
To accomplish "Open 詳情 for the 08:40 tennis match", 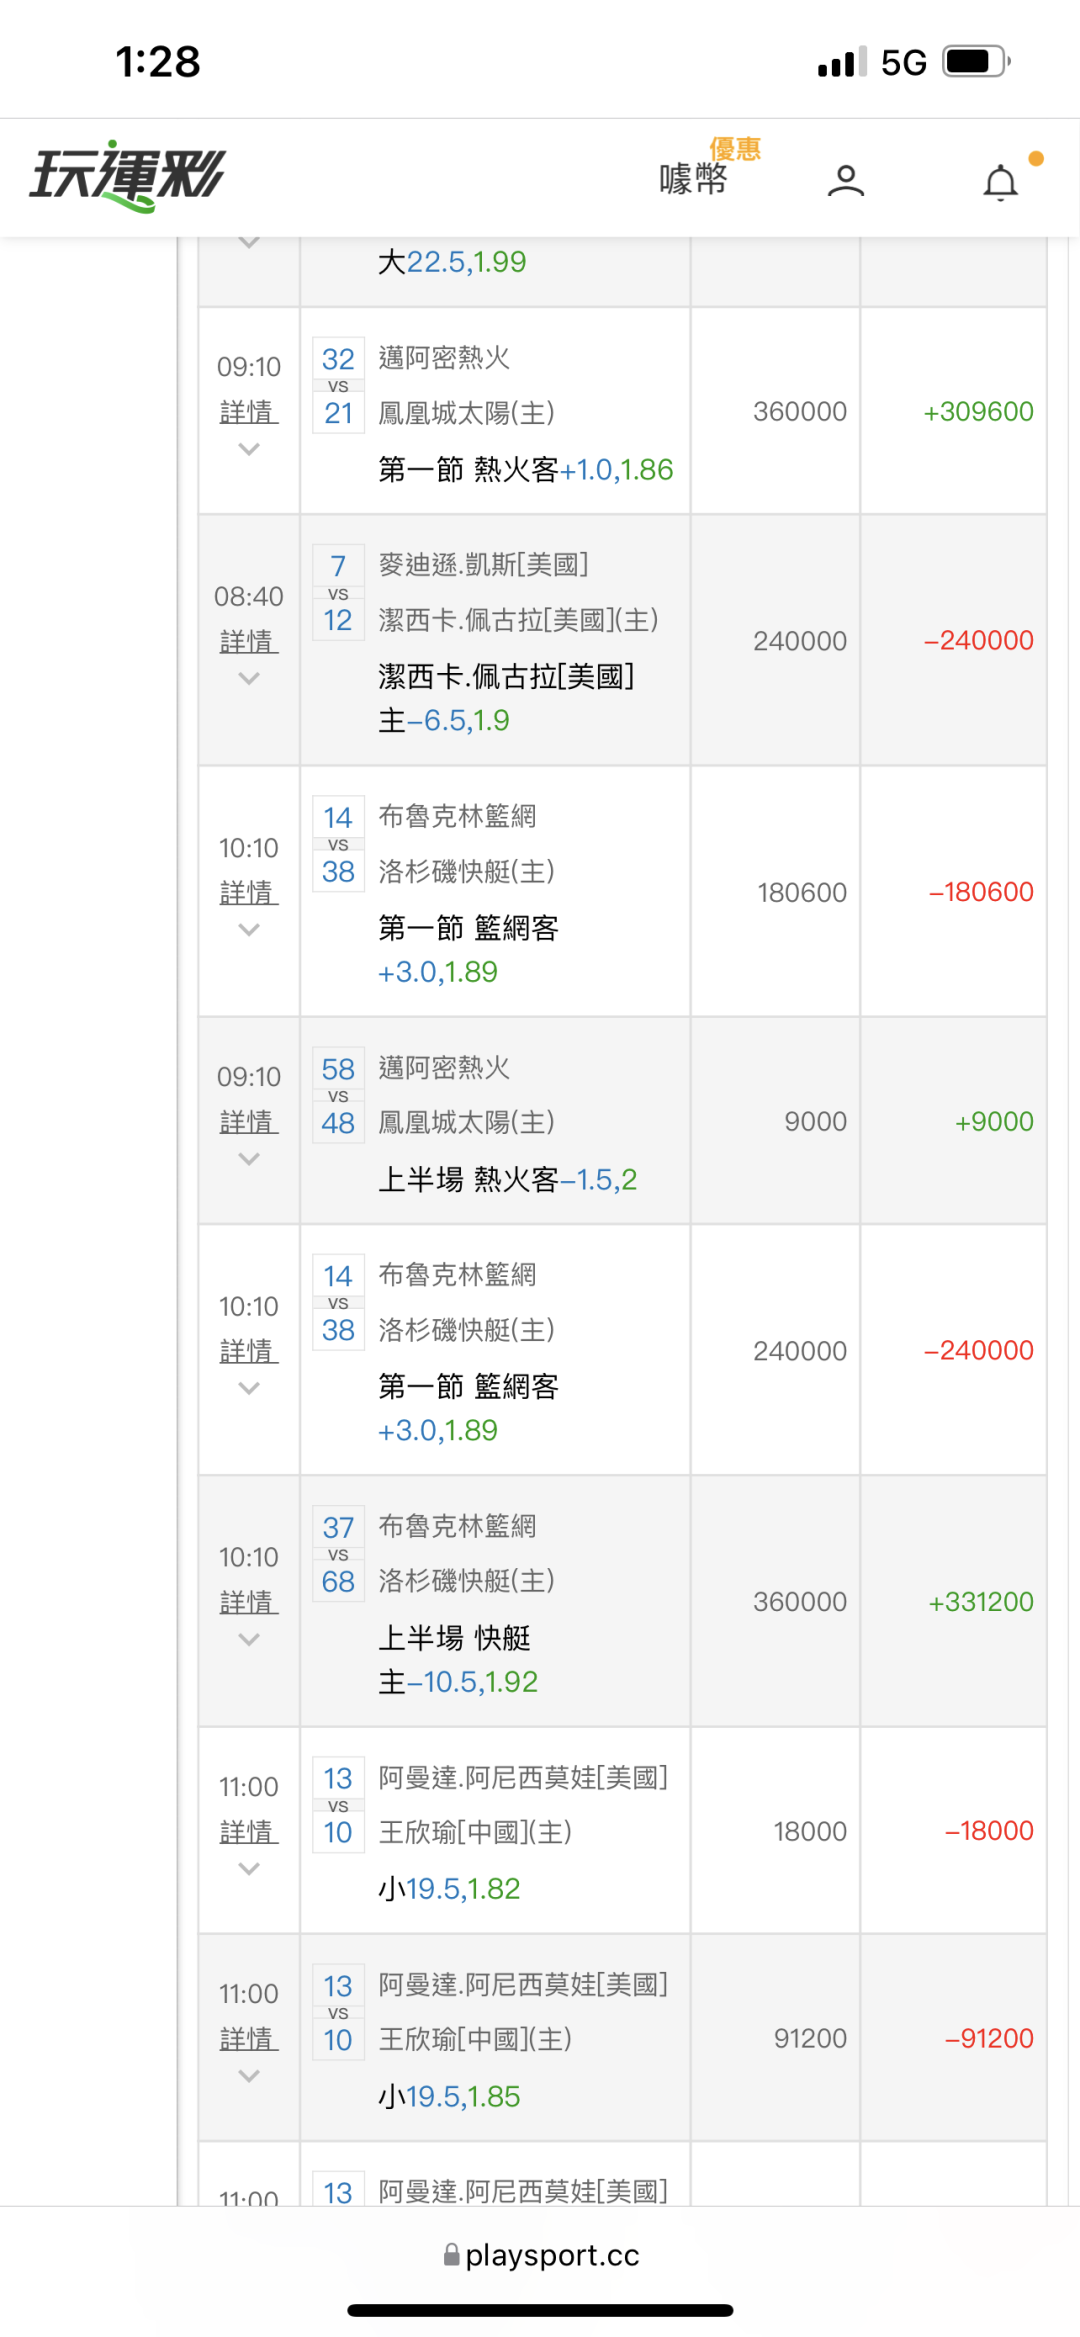I will pyautogui.click(x=249, y=641).
